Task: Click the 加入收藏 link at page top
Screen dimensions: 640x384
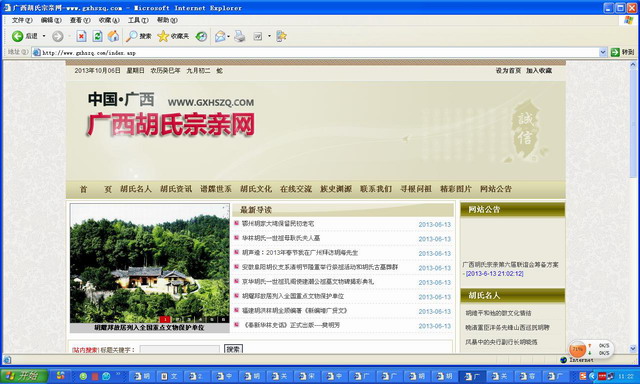Action: pyautogui.click(x=539, y=71)
